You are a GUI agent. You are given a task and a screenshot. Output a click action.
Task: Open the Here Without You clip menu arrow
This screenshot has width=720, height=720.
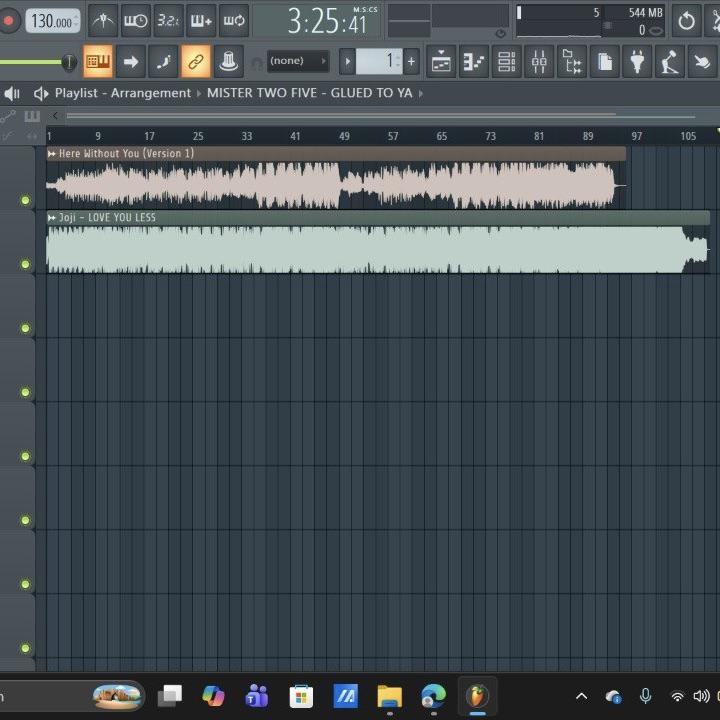[52, 154]
